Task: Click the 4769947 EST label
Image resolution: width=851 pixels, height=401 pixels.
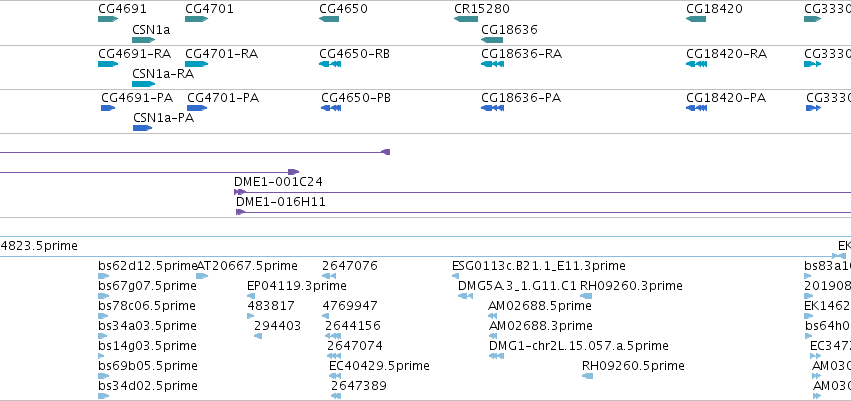Action: pyautogui.click(x=350, y=306)
